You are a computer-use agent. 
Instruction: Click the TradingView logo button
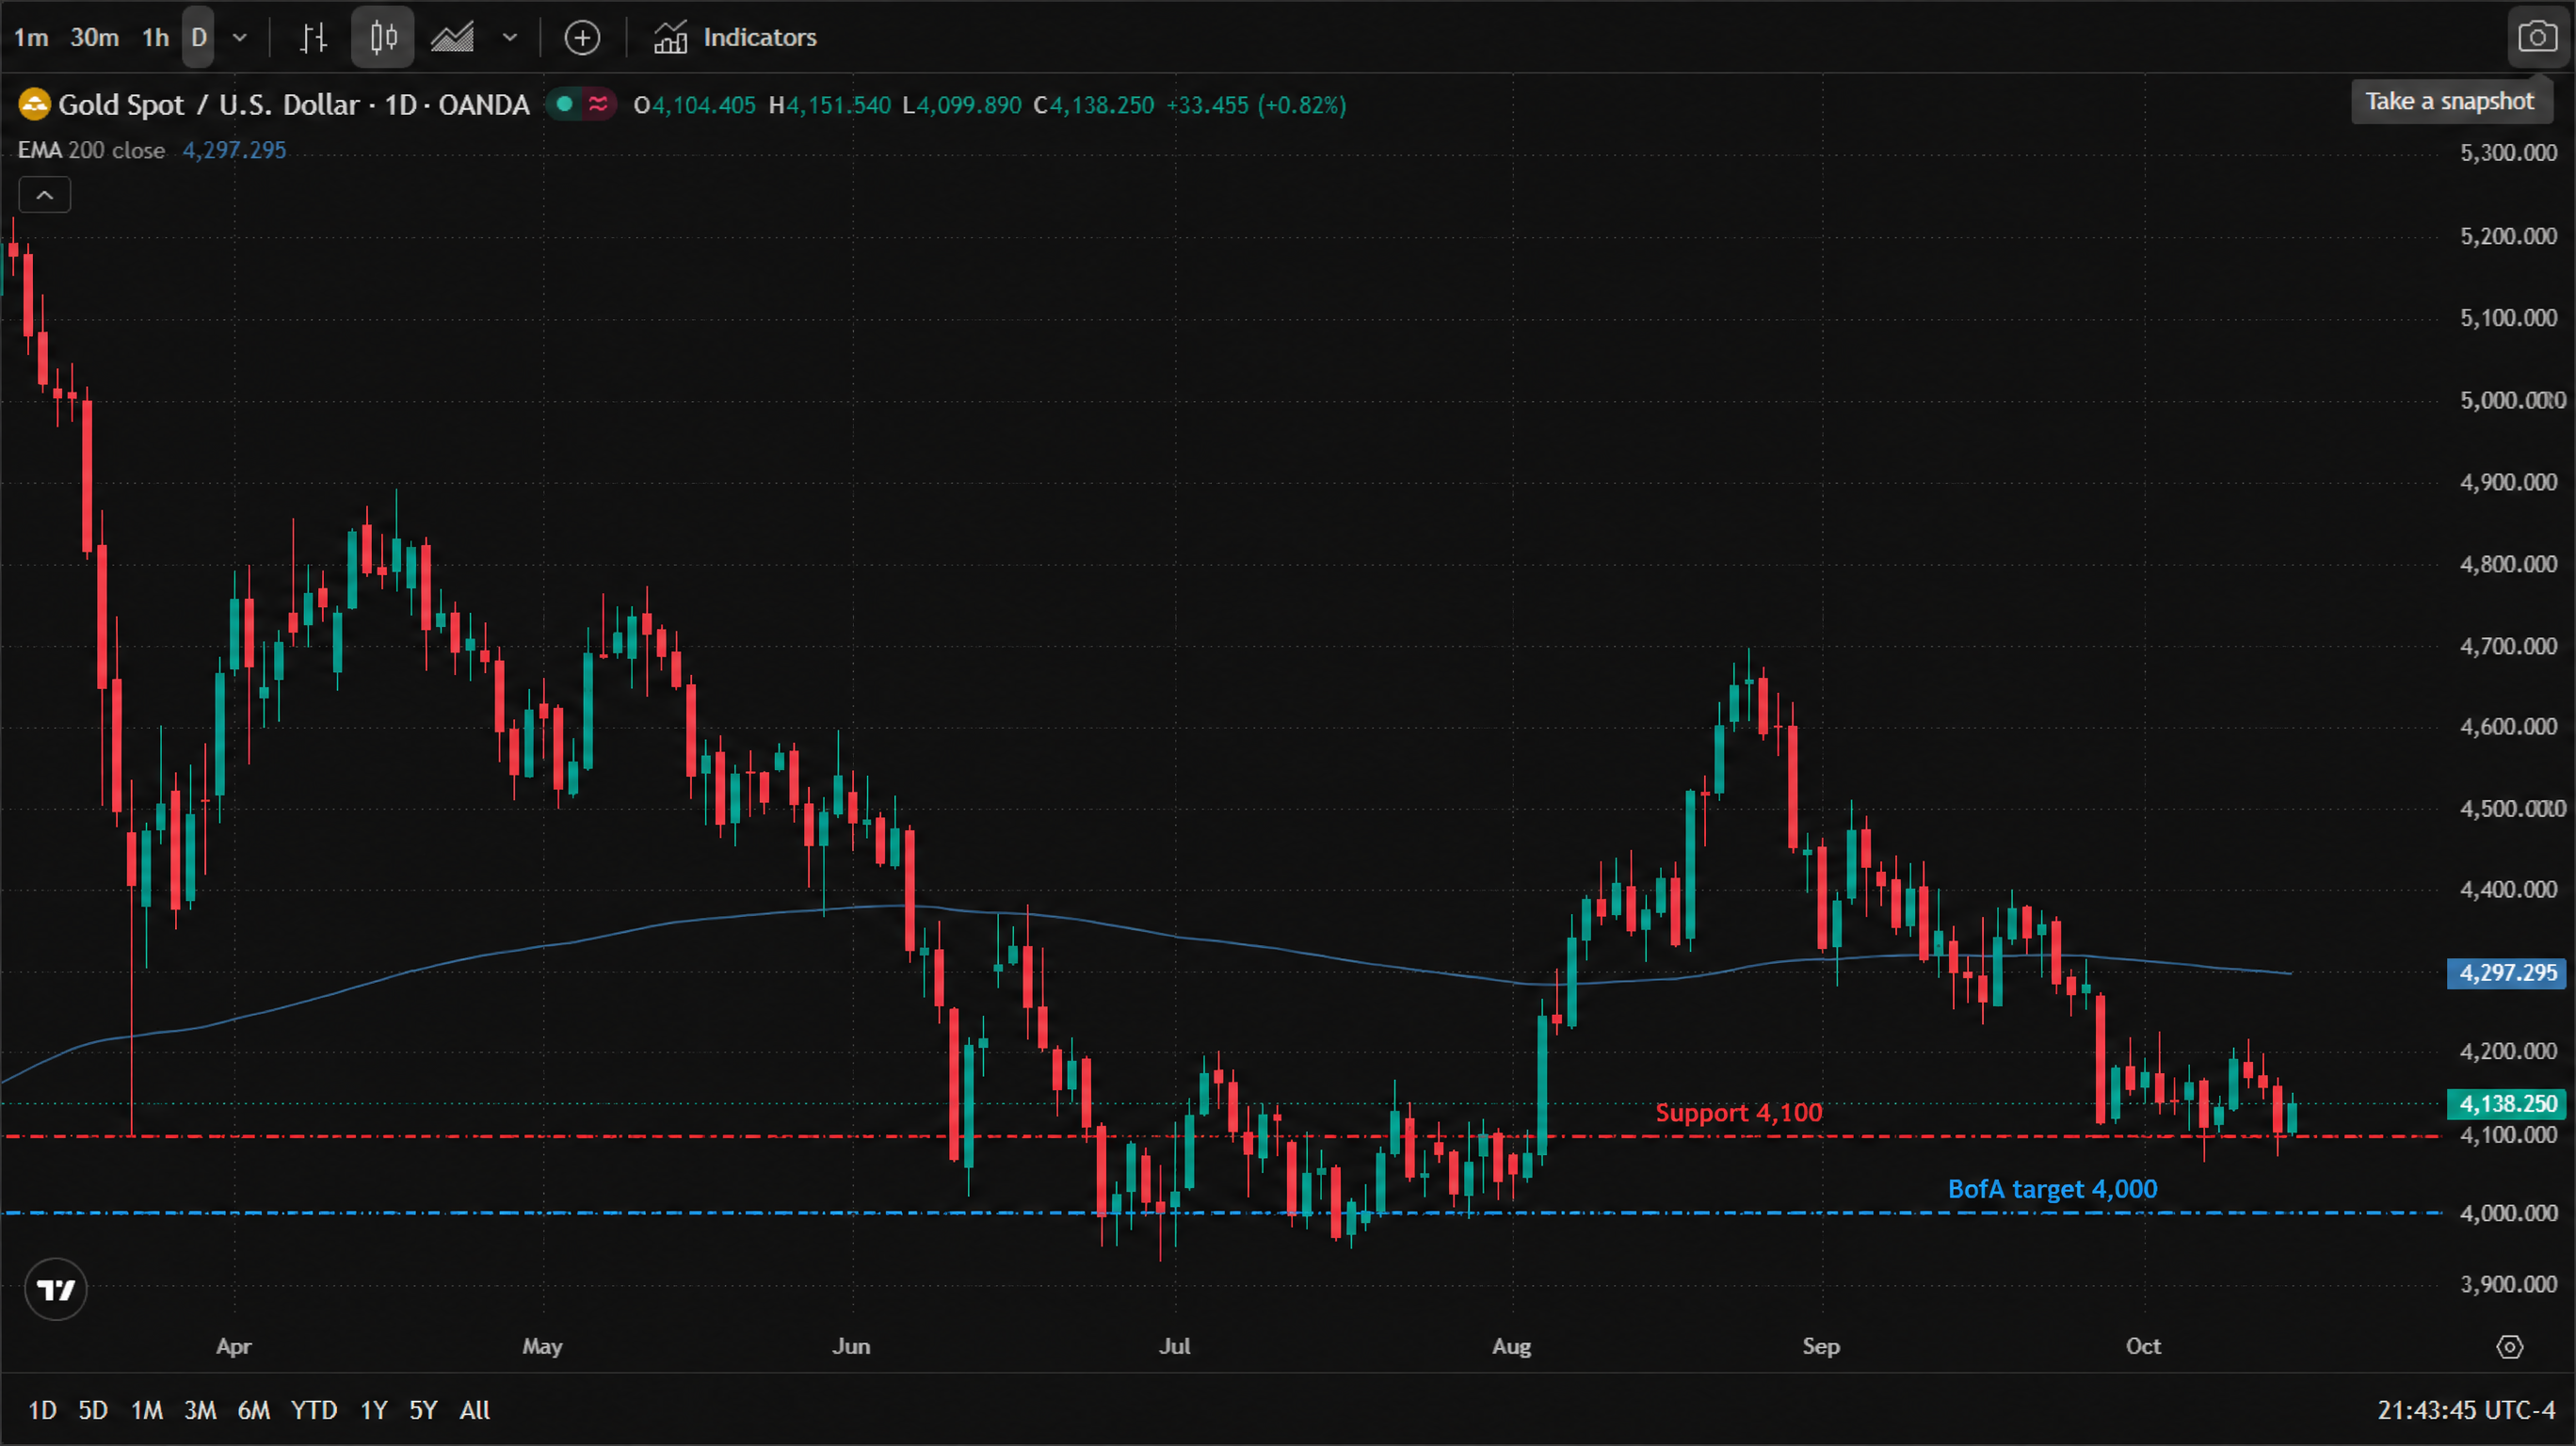tap(56, 1290)
